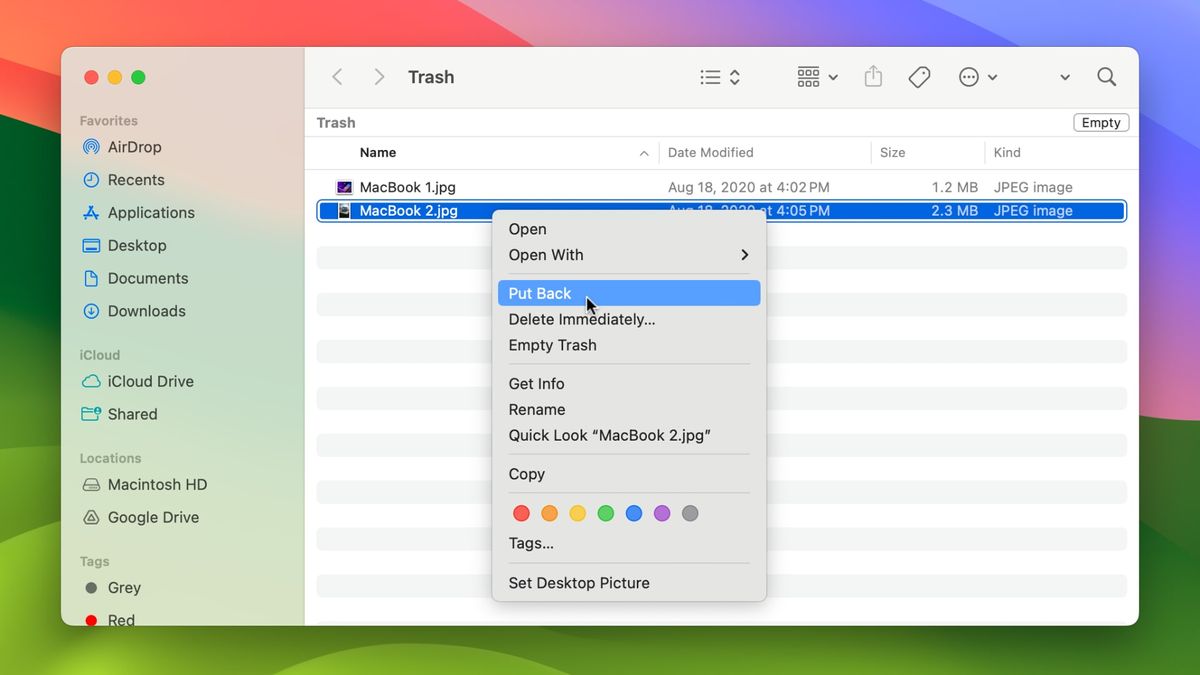Screen dimensions: 1200x675
Task: Open the Downloads folder in sidebar
Action: point(145,311)
